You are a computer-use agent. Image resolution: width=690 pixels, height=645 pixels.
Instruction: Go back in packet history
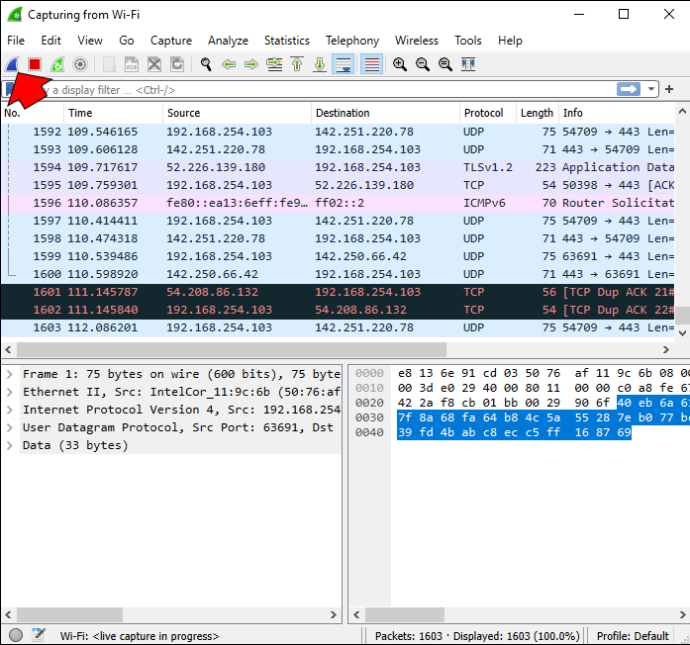(228, 65)
